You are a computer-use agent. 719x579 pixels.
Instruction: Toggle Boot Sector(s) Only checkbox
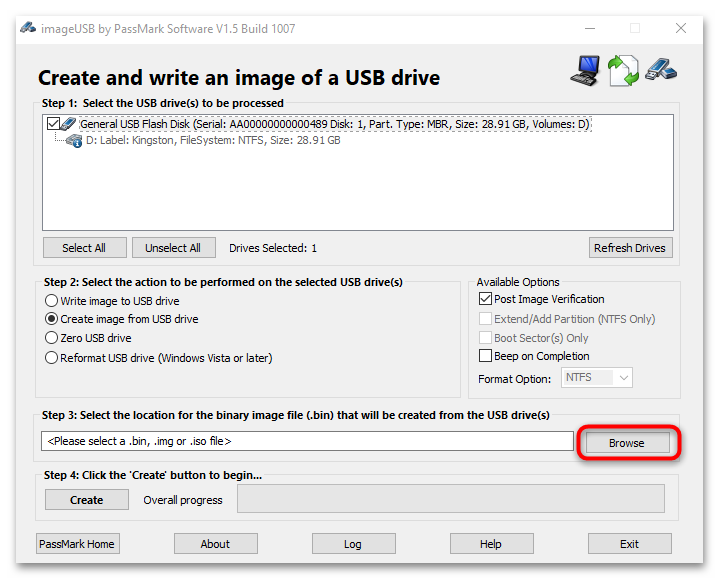(485, 338)
